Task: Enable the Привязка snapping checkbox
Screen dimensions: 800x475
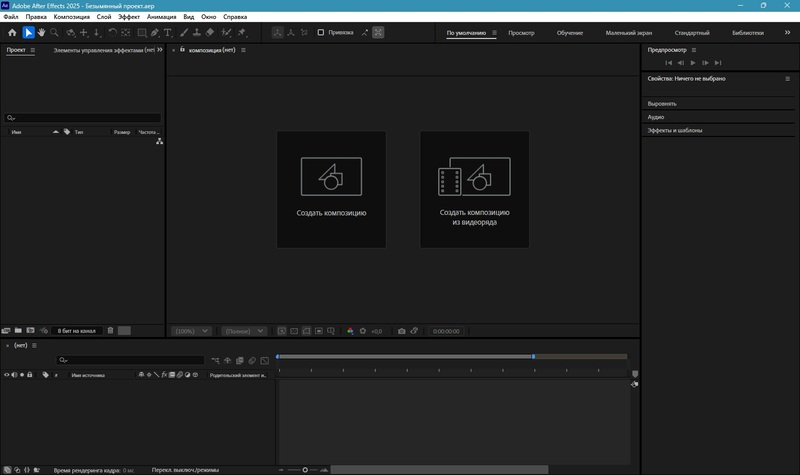Action: point(320,32)
